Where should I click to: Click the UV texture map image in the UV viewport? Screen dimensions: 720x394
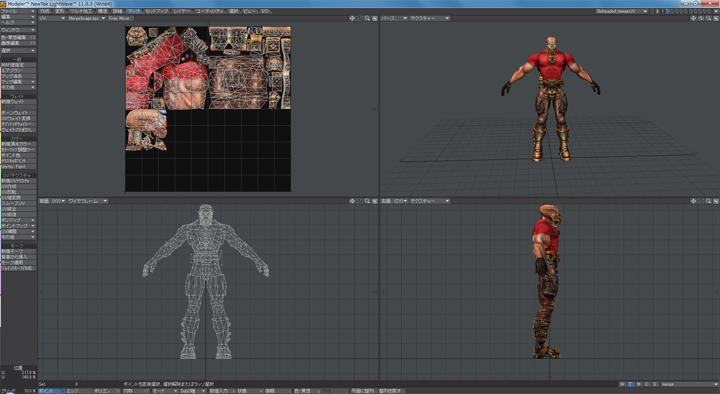(208, 109)
